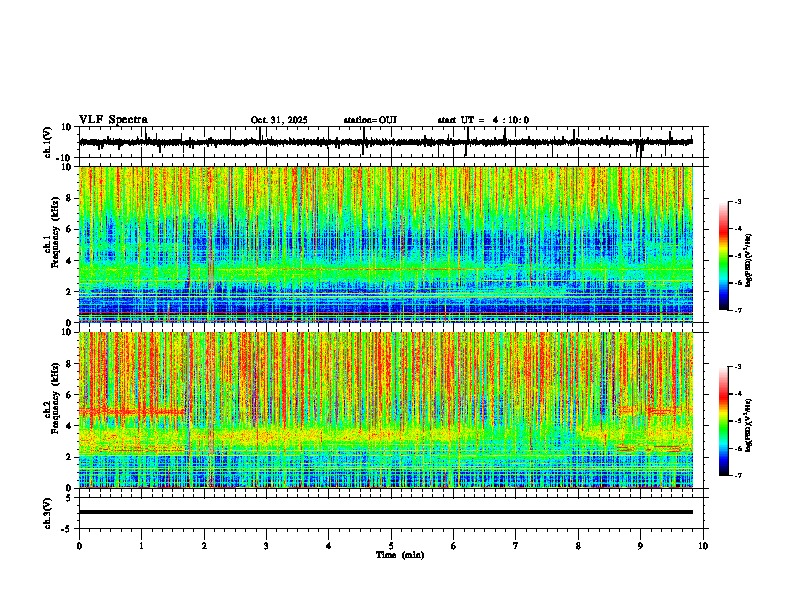The width and height of the screenshot is (792, 612).
Task: Click the ch.1 spectrogram panel
Action: coord(386,244)
